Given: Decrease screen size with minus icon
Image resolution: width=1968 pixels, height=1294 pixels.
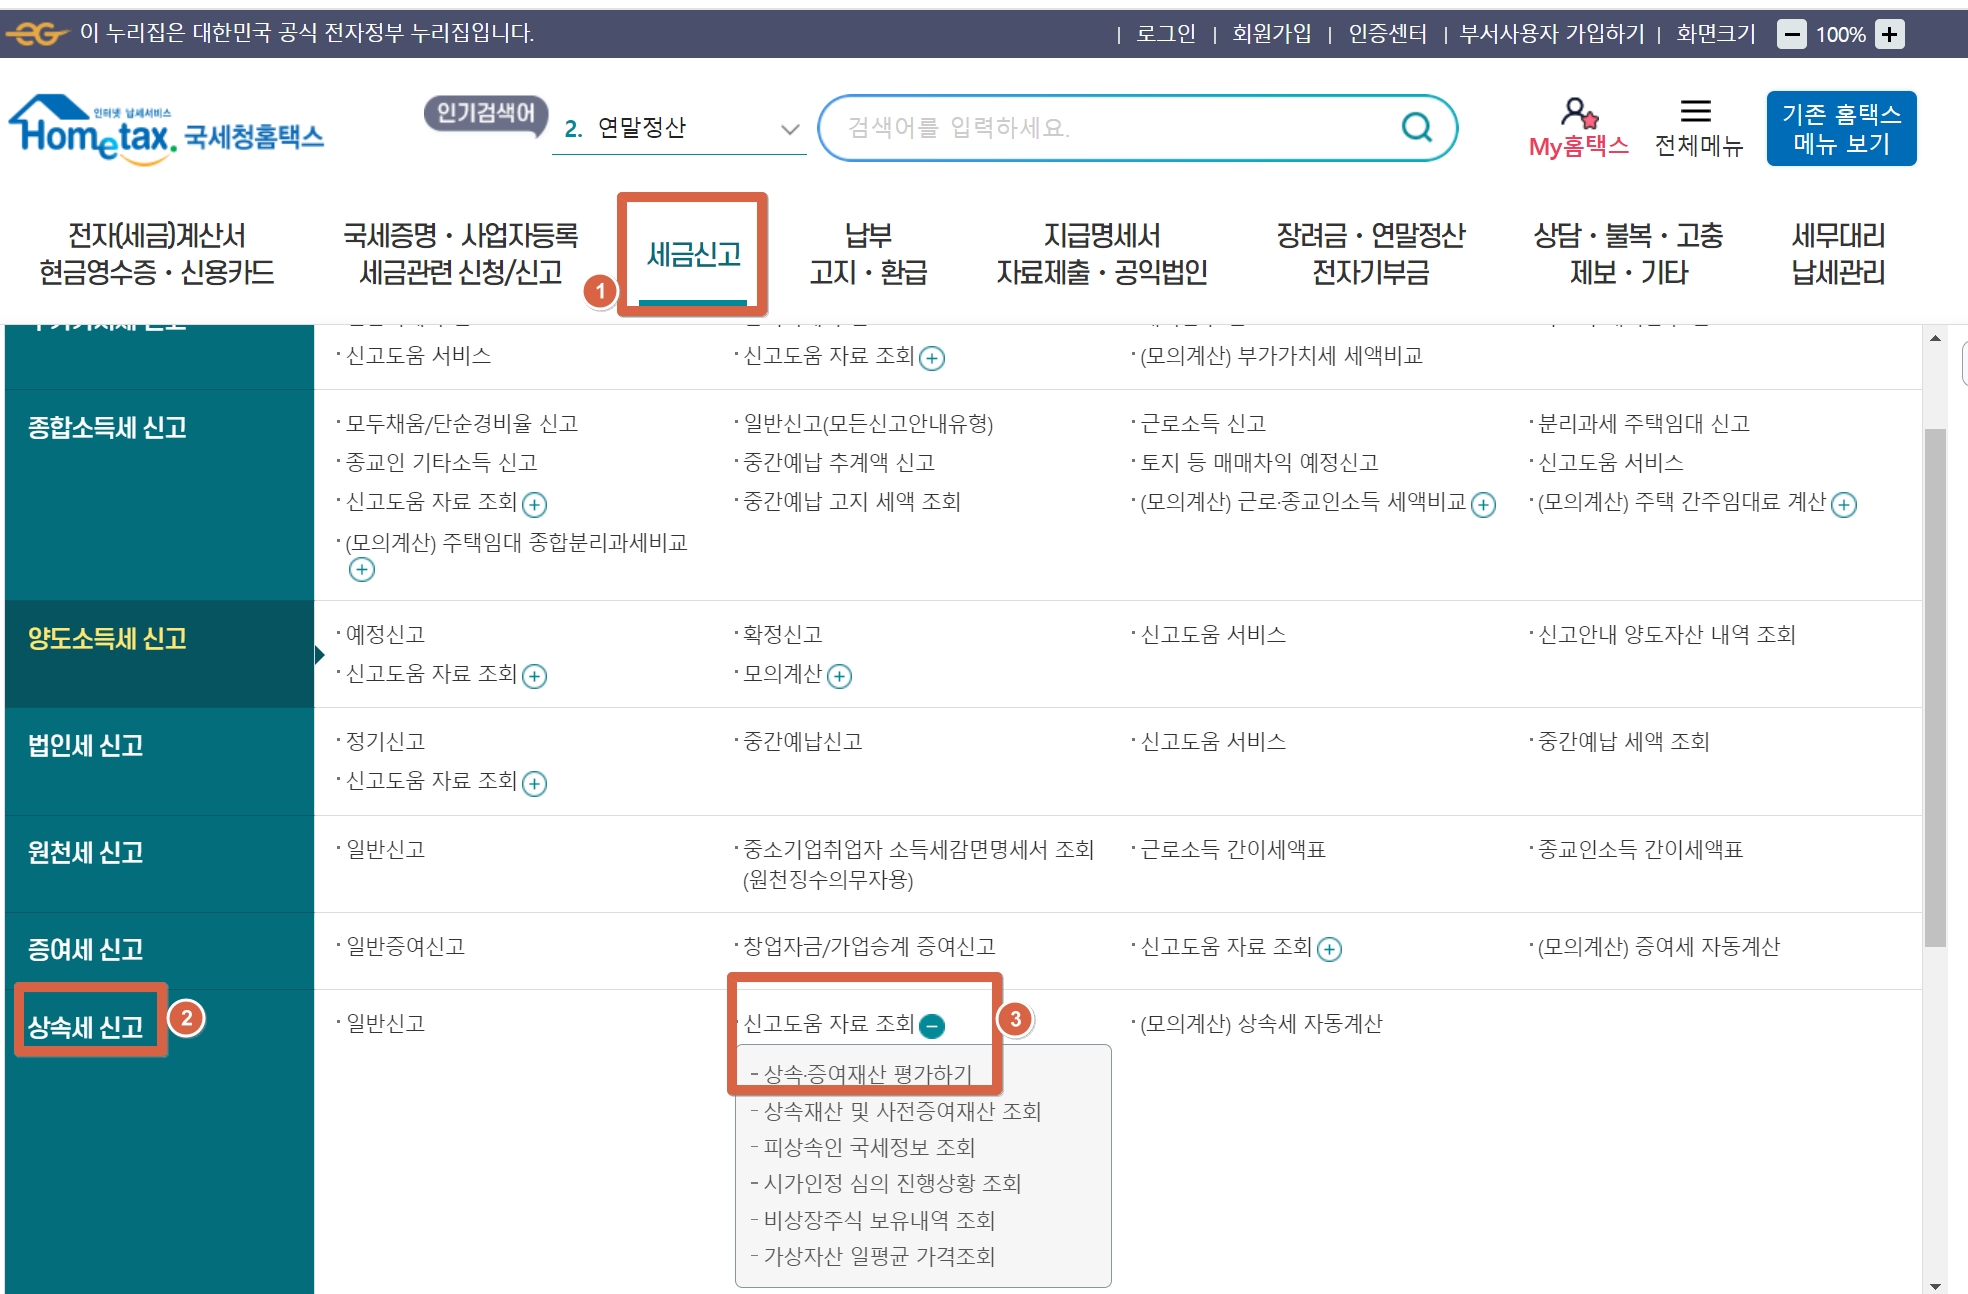Looking at the screenshot, I should click(x=1791, y=35).
